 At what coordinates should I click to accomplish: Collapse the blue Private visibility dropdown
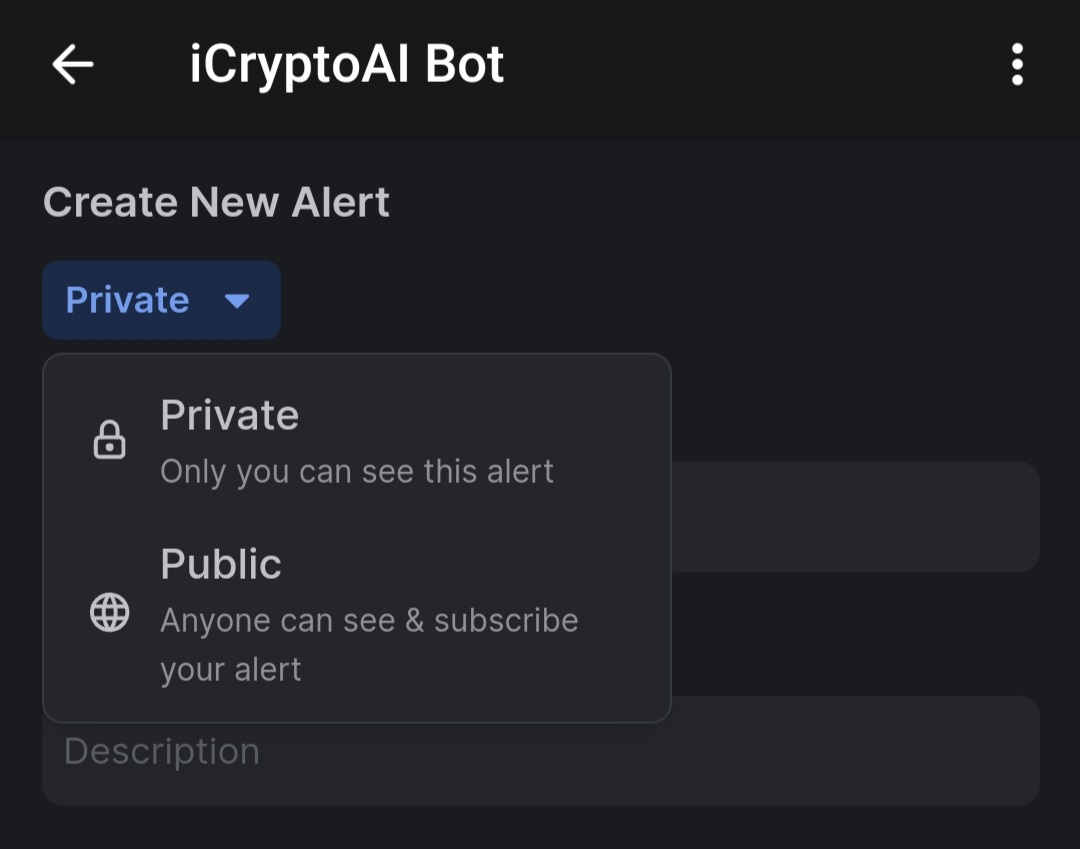point(161,300)
